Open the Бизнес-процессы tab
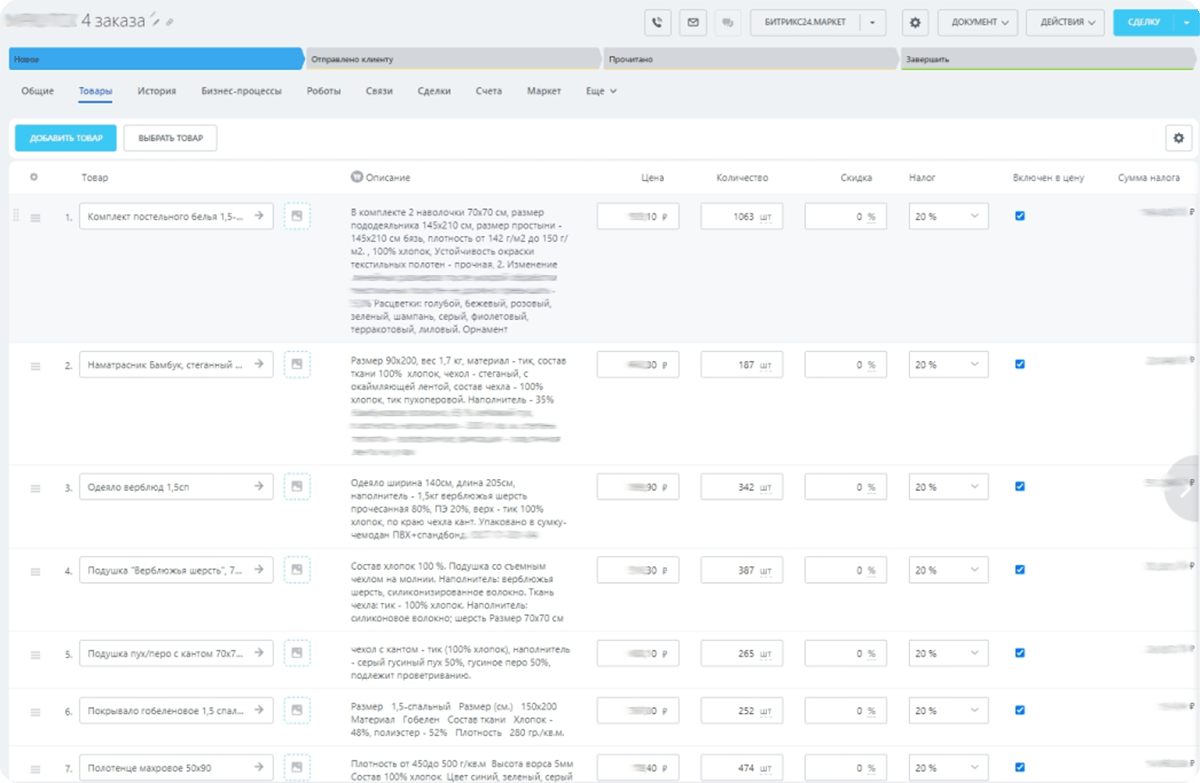 [x=241, y=91]
